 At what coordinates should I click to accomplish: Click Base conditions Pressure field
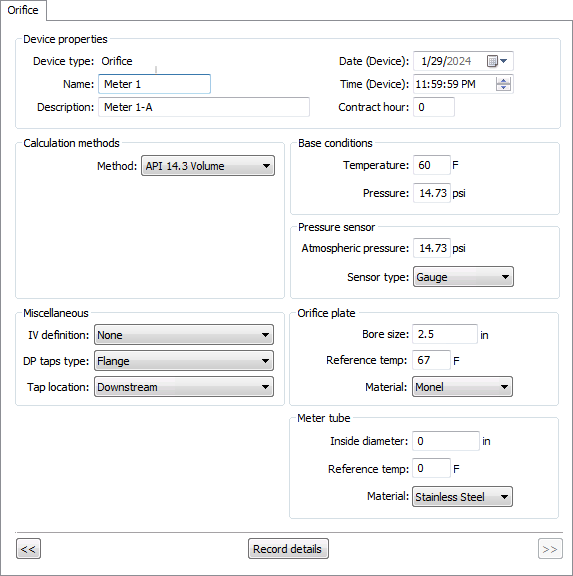(x=432, y=193)
